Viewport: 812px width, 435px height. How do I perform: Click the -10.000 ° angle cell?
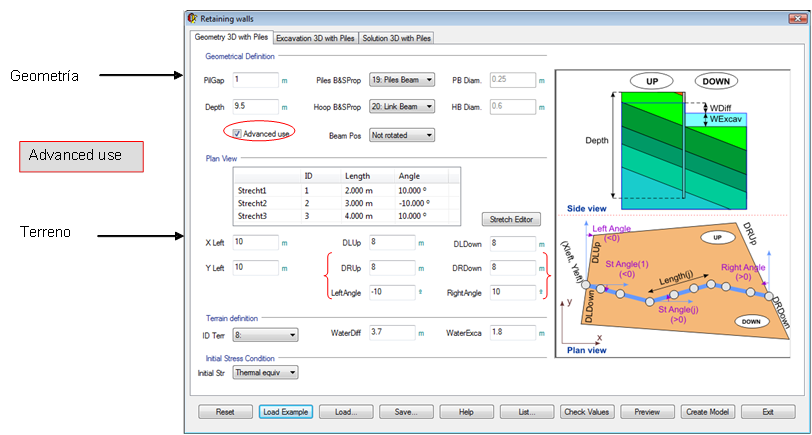(414, 203)
